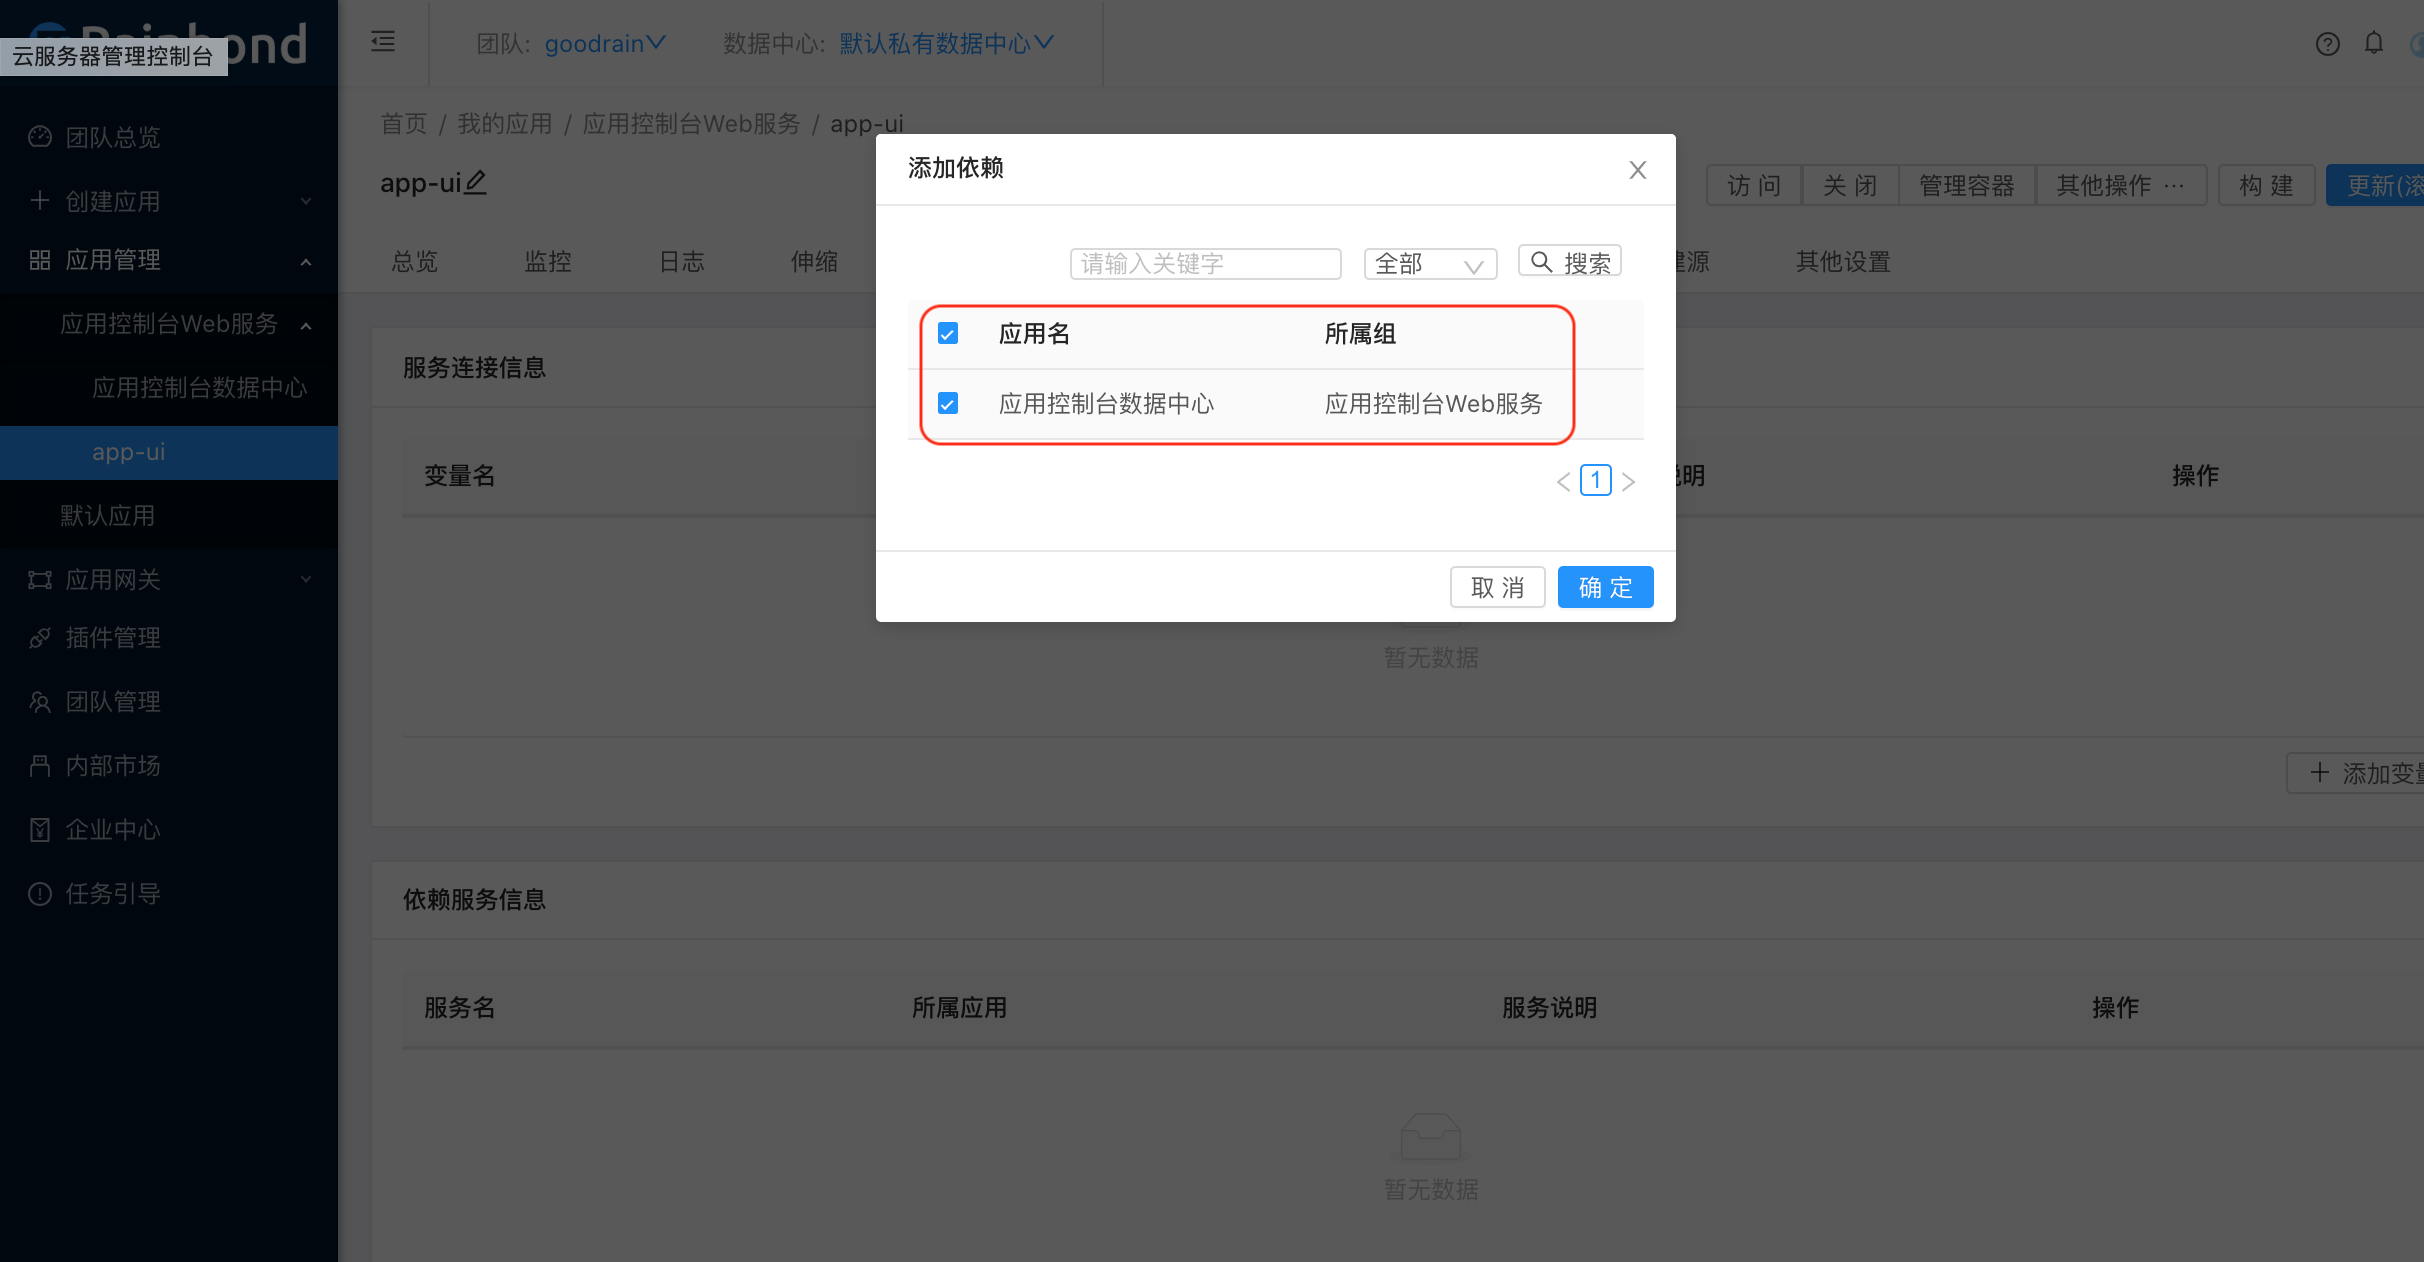Click the keyword search input field
This screenshot has width=2424, height=1262.
[x=1205, y=264]
